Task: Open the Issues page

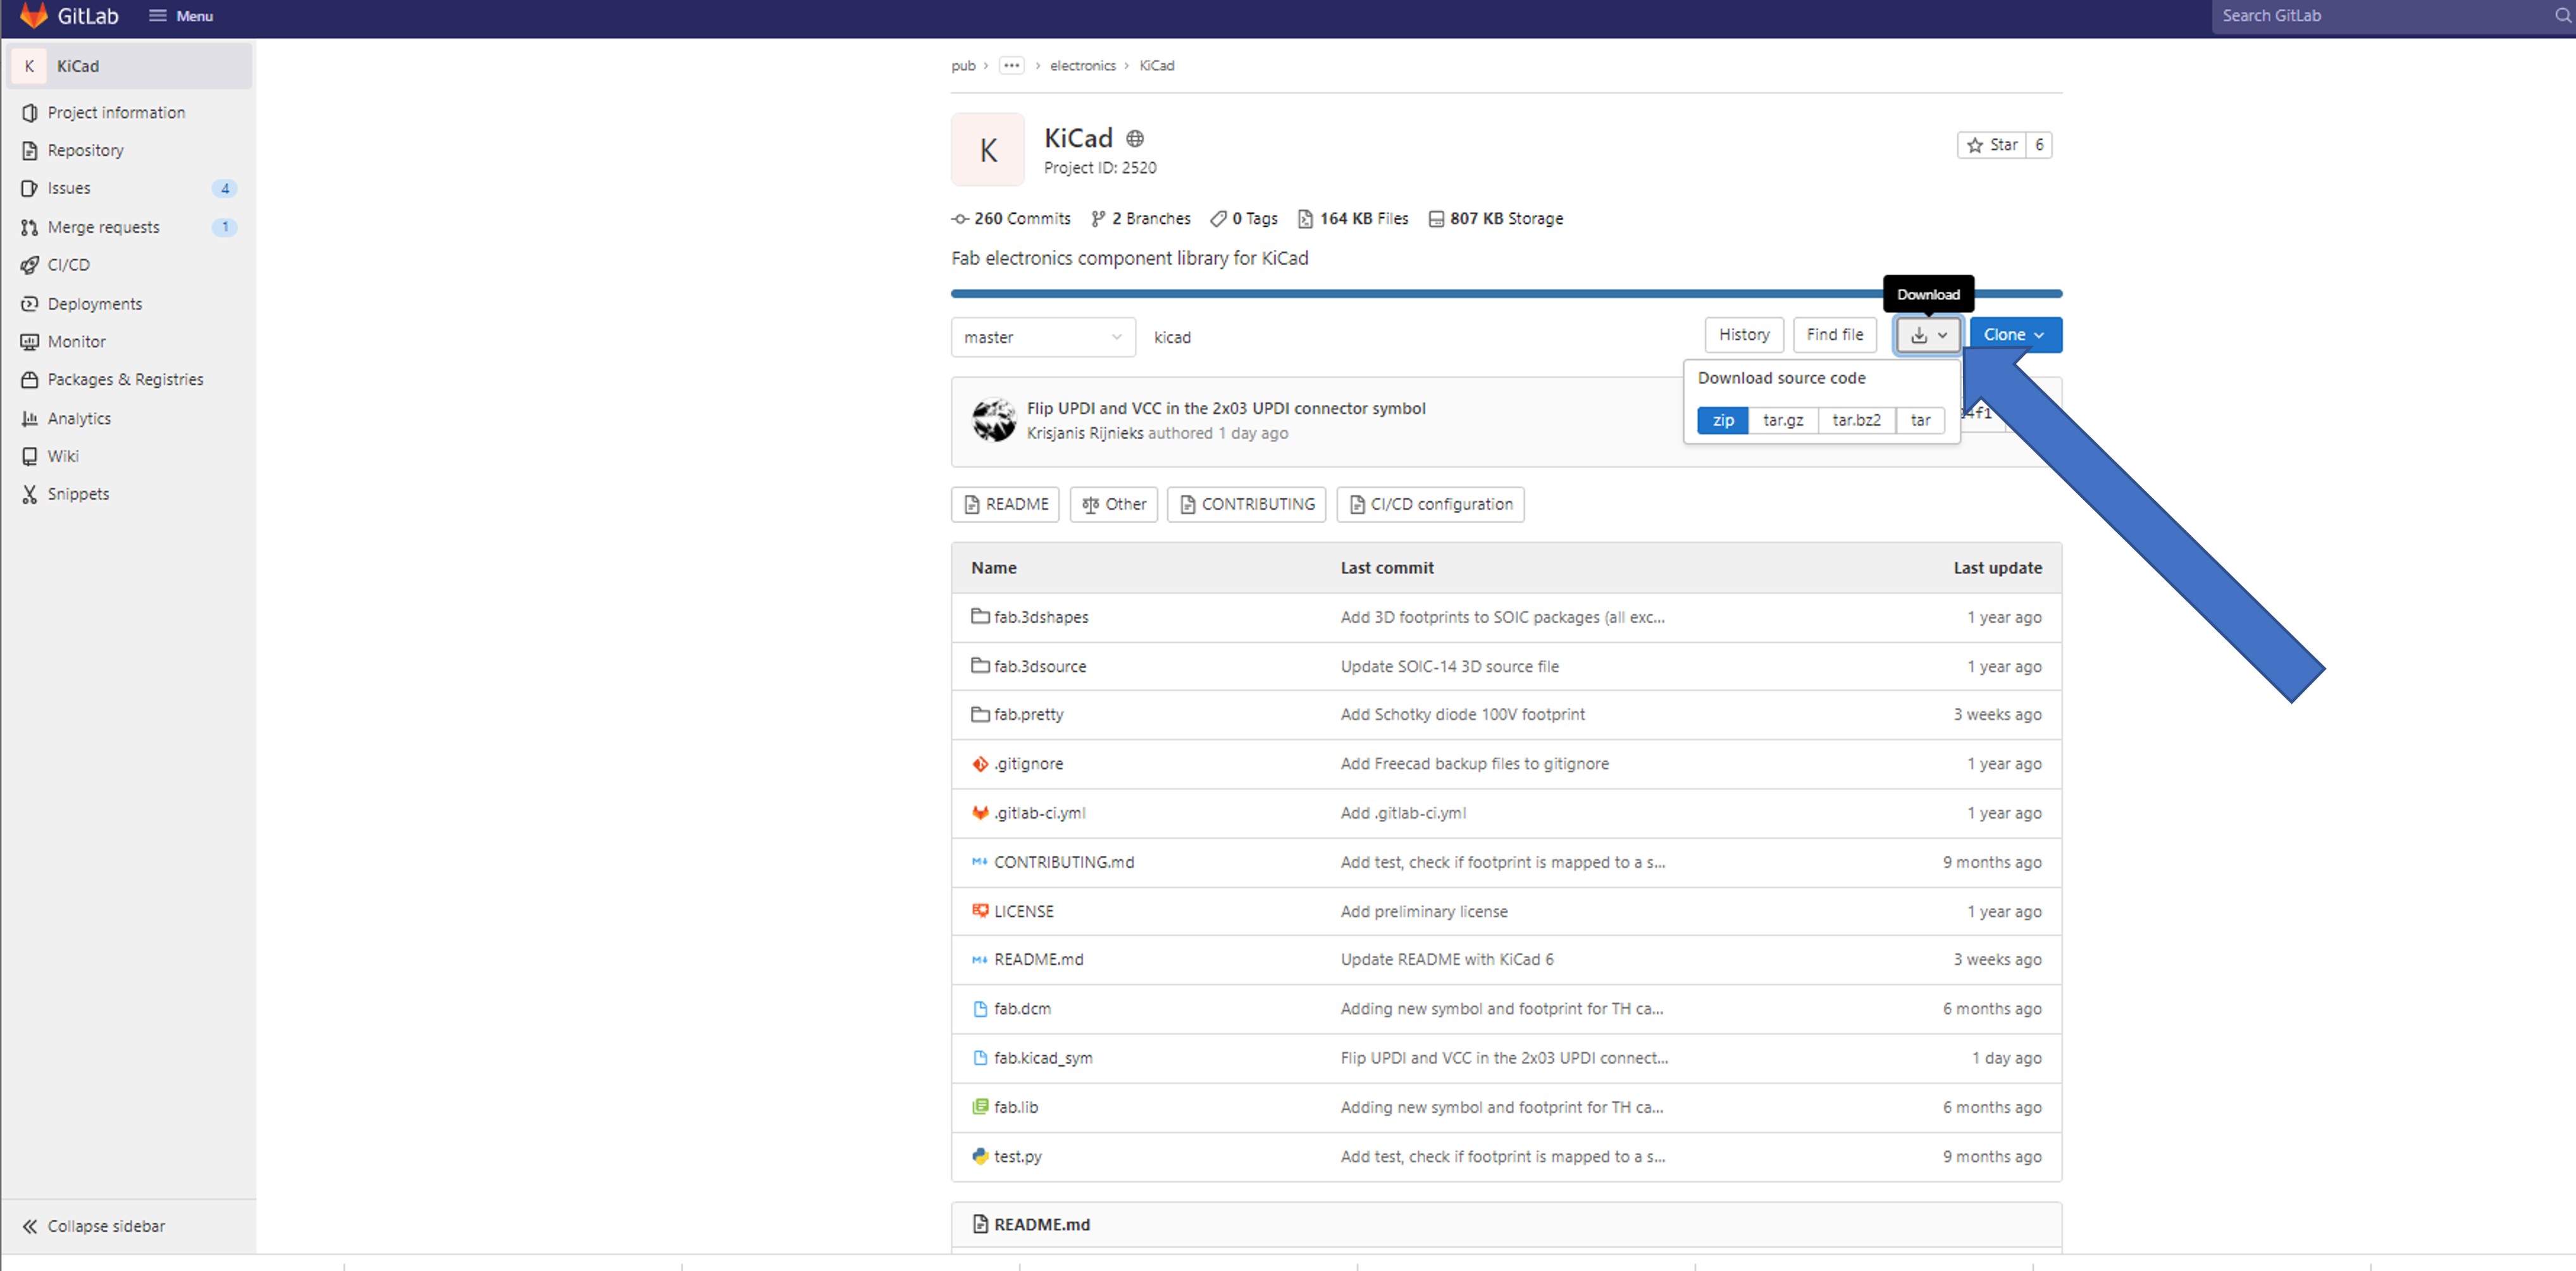Action: pyautogui.click(x=69, y=188)
